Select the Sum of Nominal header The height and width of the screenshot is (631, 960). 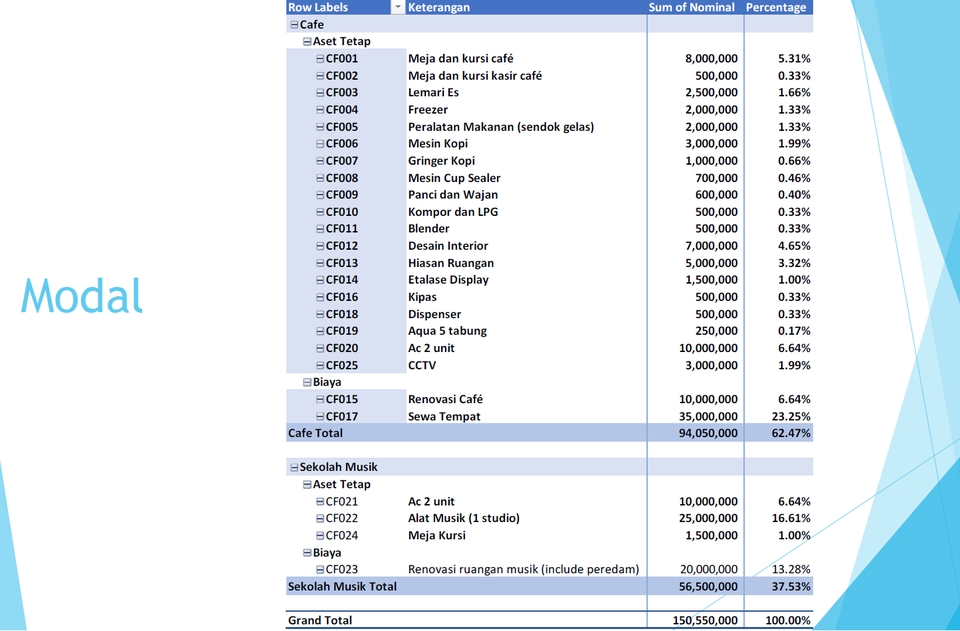[x=691, y=7]
